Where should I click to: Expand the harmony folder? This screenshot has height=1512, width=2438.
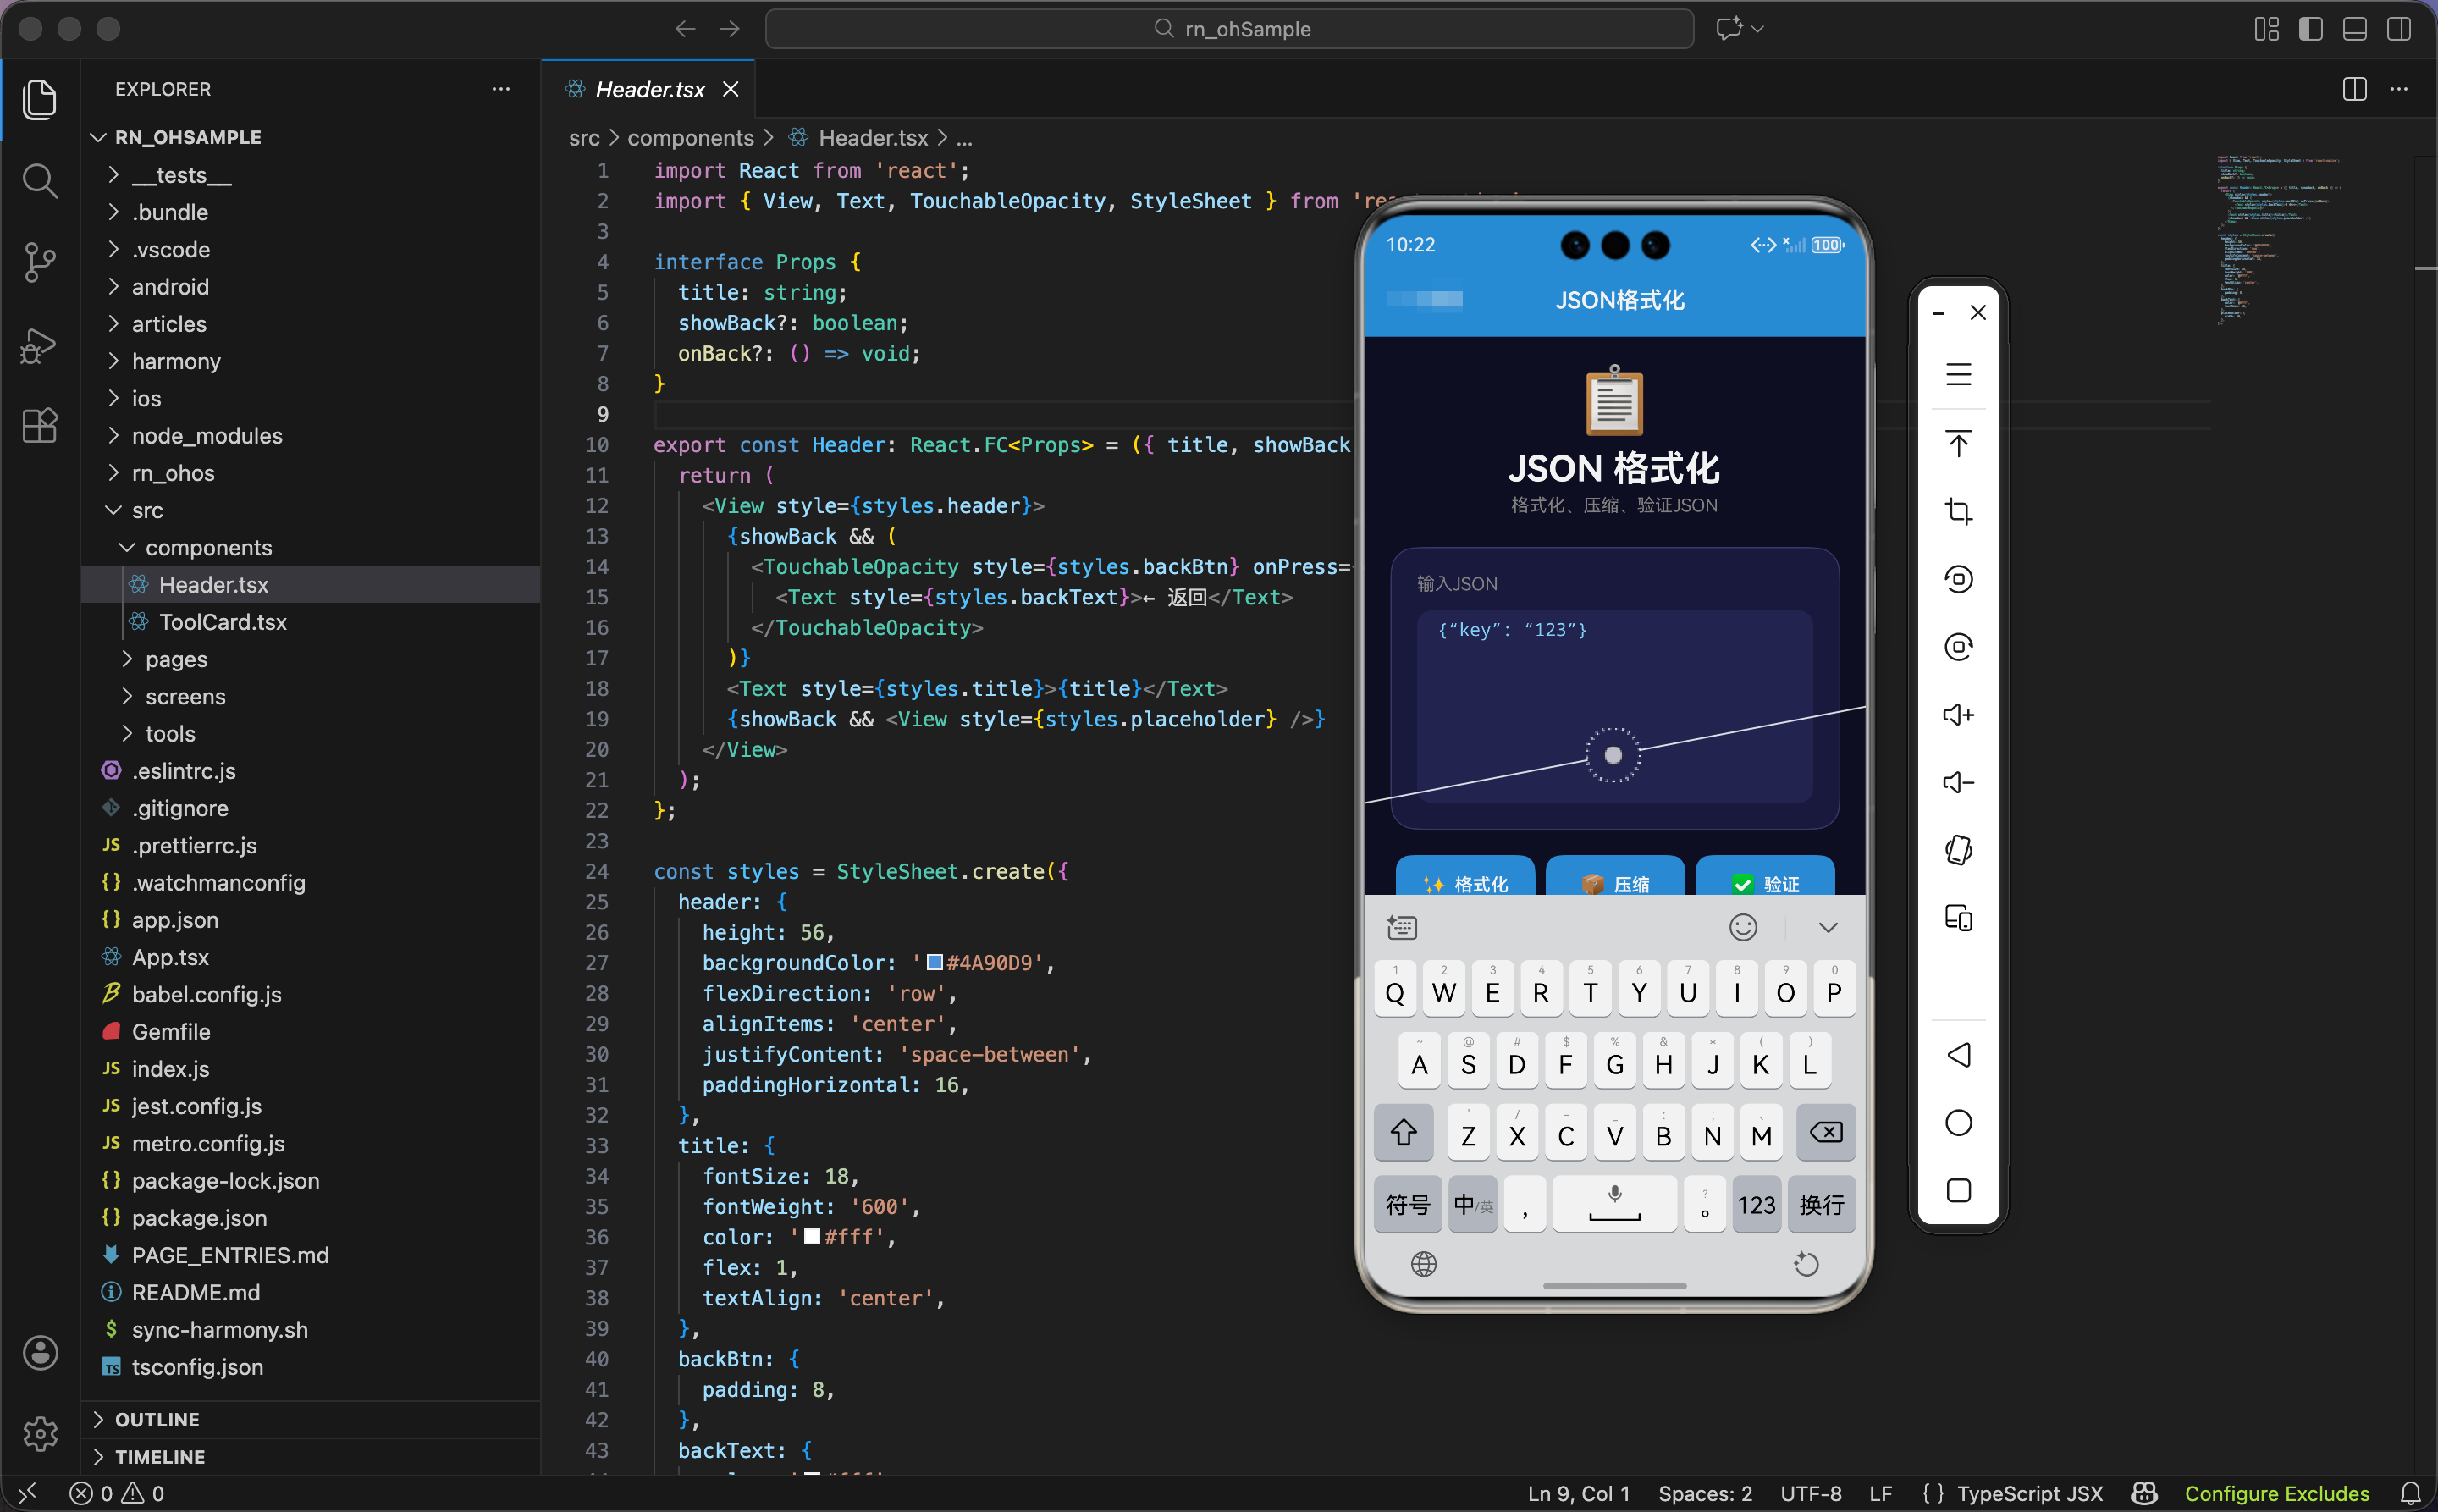tap(176, 361)
